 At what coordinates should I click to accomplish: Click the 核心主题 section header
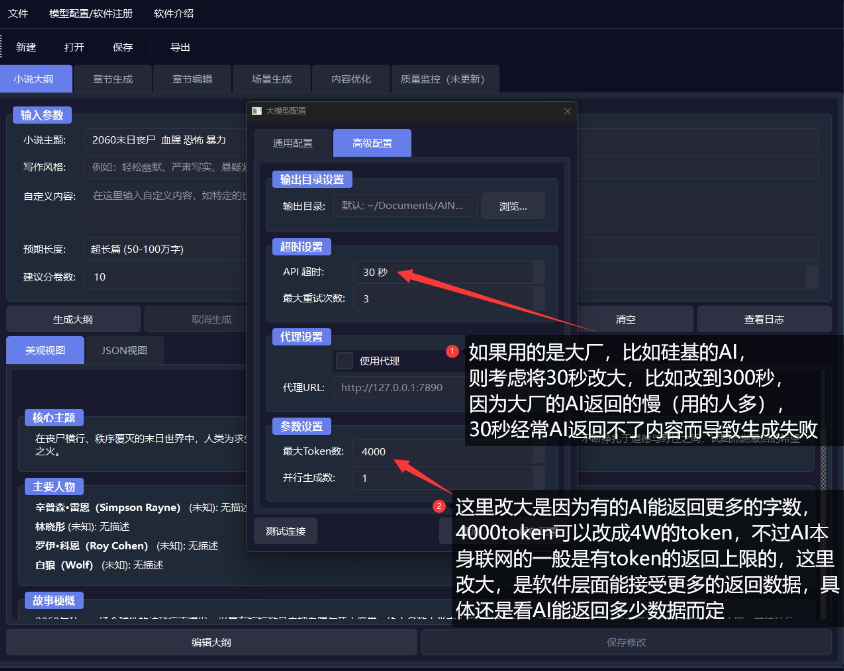tap(54, 418)
